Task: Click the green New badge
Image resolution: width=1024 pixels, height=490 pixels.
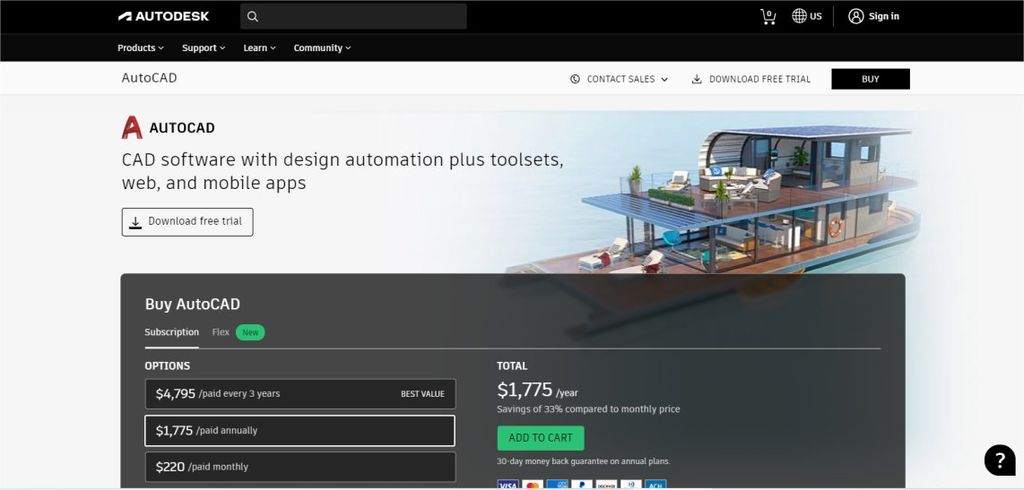Action: [250, 333]
